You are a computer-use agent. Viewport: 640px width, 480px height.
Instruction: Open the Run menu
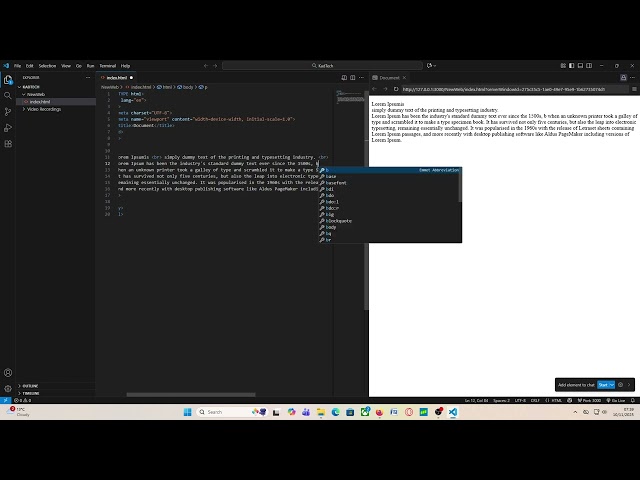90,66
